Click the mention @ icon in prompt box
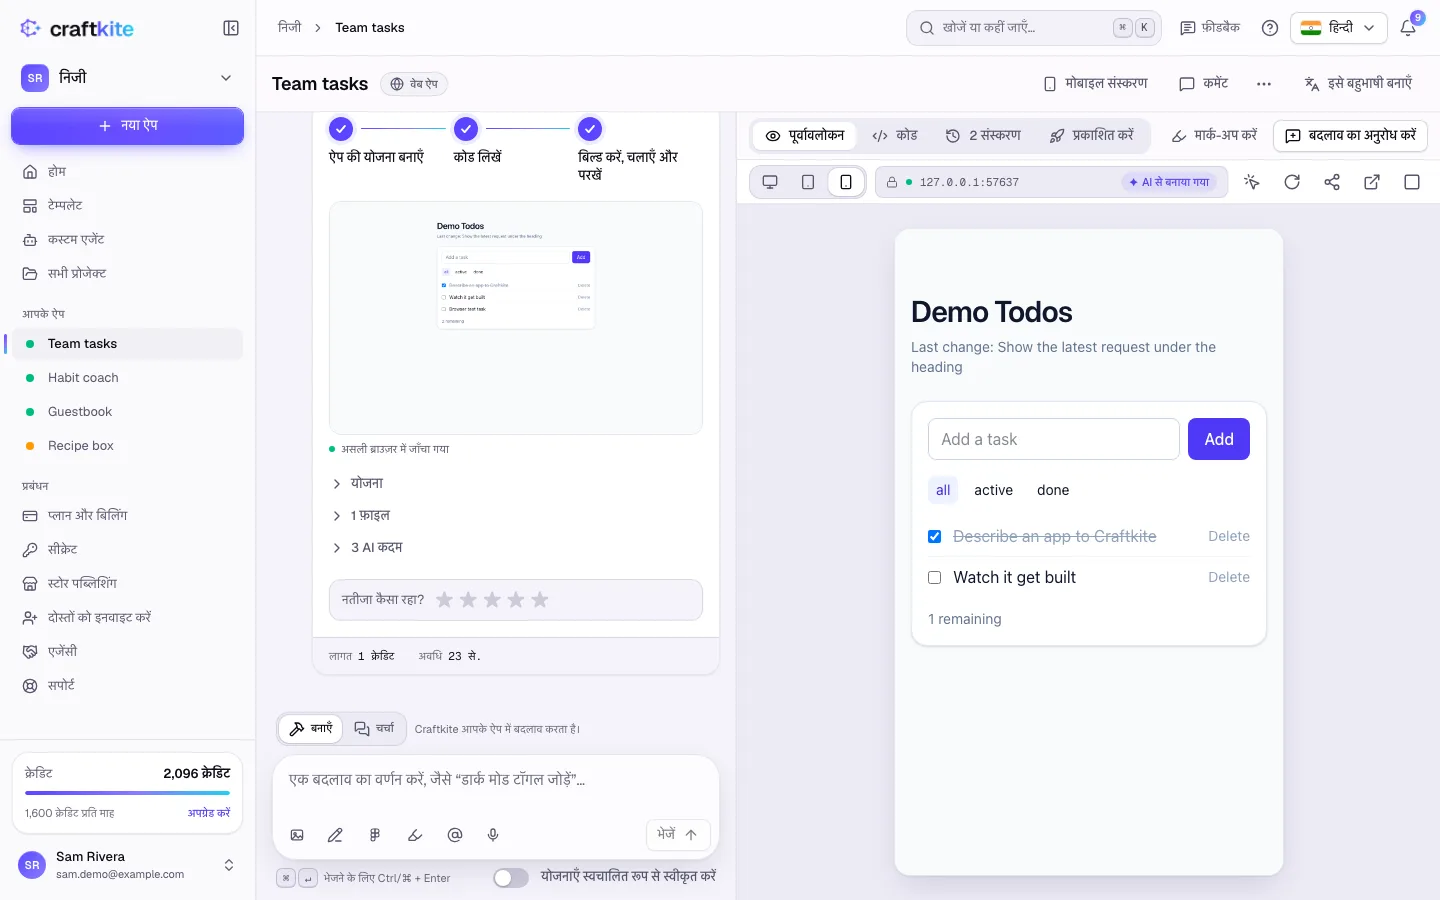Viewport: 1440px width, 900px height. click(x=455, y=835)
